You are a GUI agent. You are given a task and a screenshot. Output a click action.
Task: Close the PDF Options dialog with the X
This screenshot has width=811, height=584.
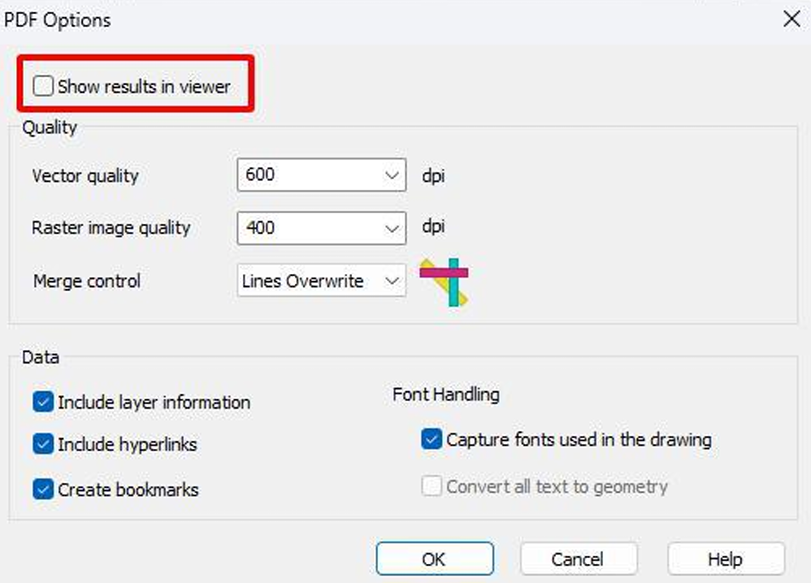(791, 20)
